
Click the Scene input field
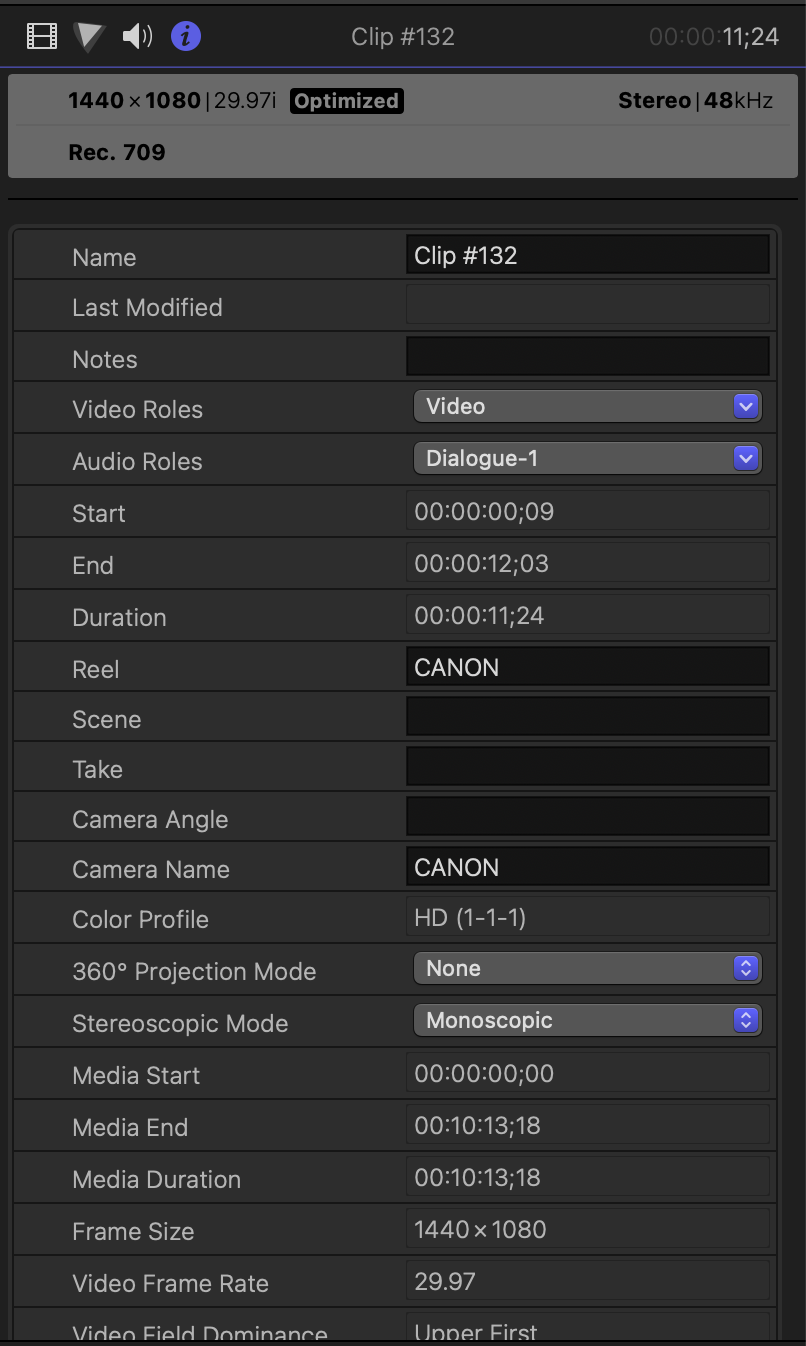(587, 717)
